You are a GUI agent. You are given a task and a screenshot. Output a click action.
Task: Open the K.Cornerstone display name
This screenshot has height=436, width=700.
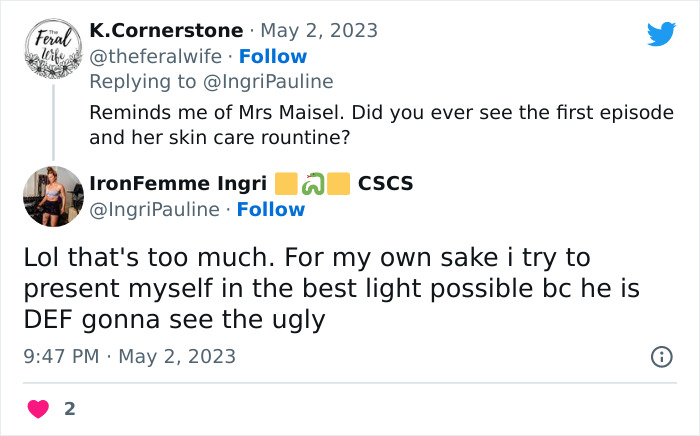click(x=166, y=30)
